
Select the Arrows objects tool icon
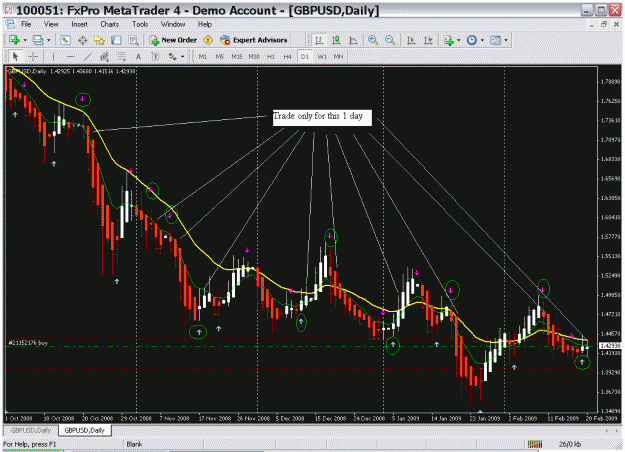(172, 57)
